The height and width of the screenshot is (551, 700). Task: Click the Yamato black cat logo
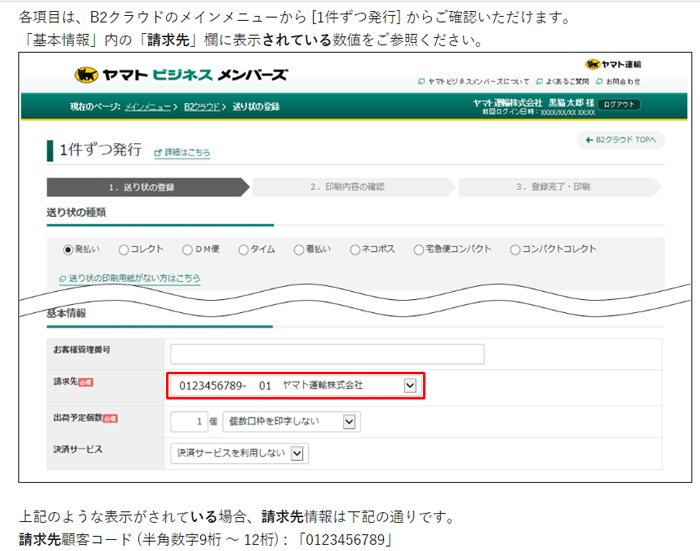(85, 75)
